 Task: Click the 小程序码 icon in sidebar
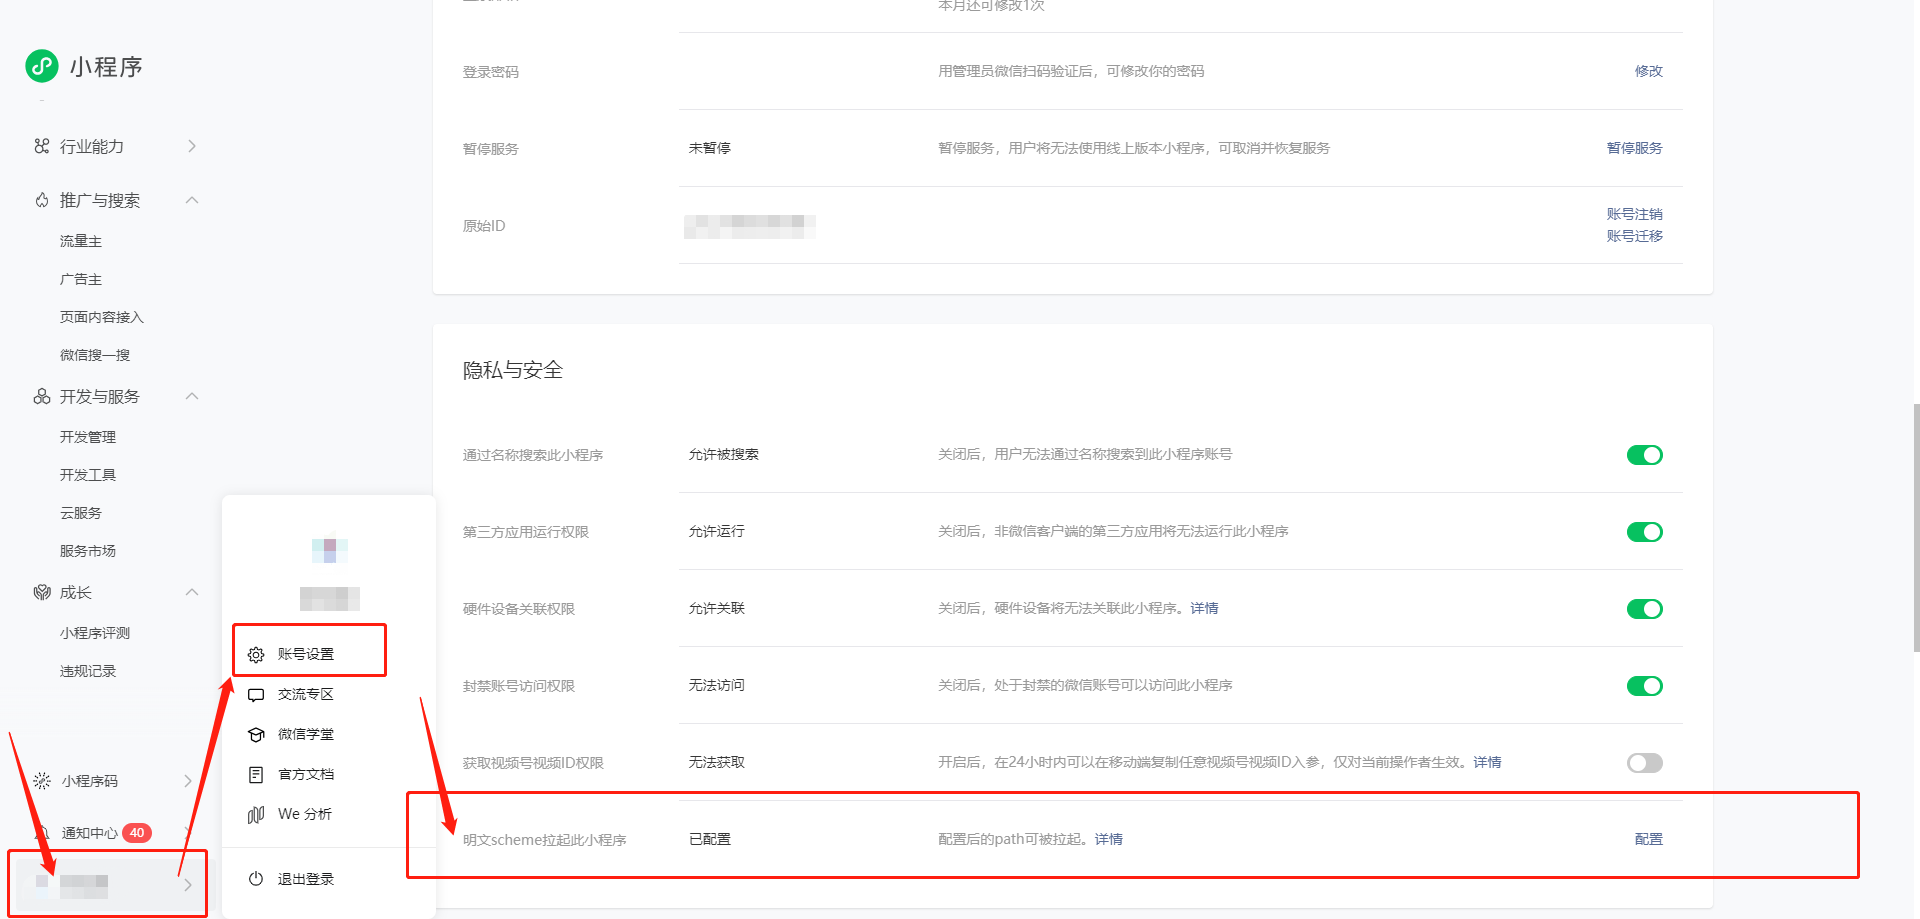point(42,781)
